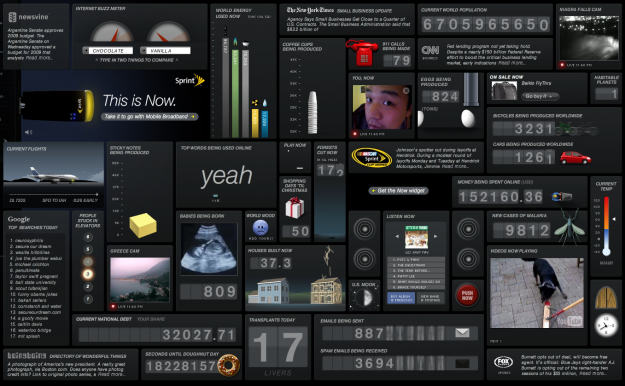Click the yellow sticky note cube

tap(143, 225)
